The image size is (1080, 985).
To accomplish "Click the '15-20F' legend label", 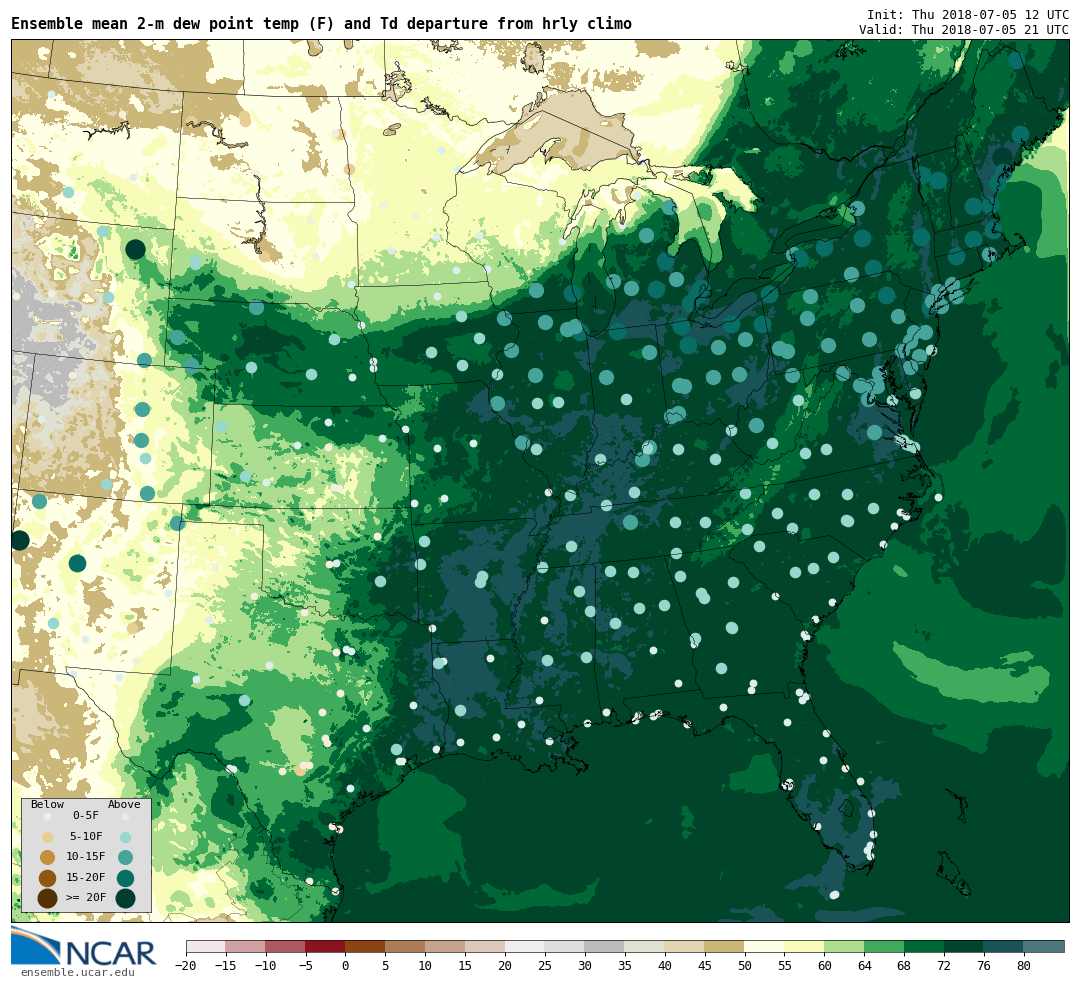I will point(86,877).
